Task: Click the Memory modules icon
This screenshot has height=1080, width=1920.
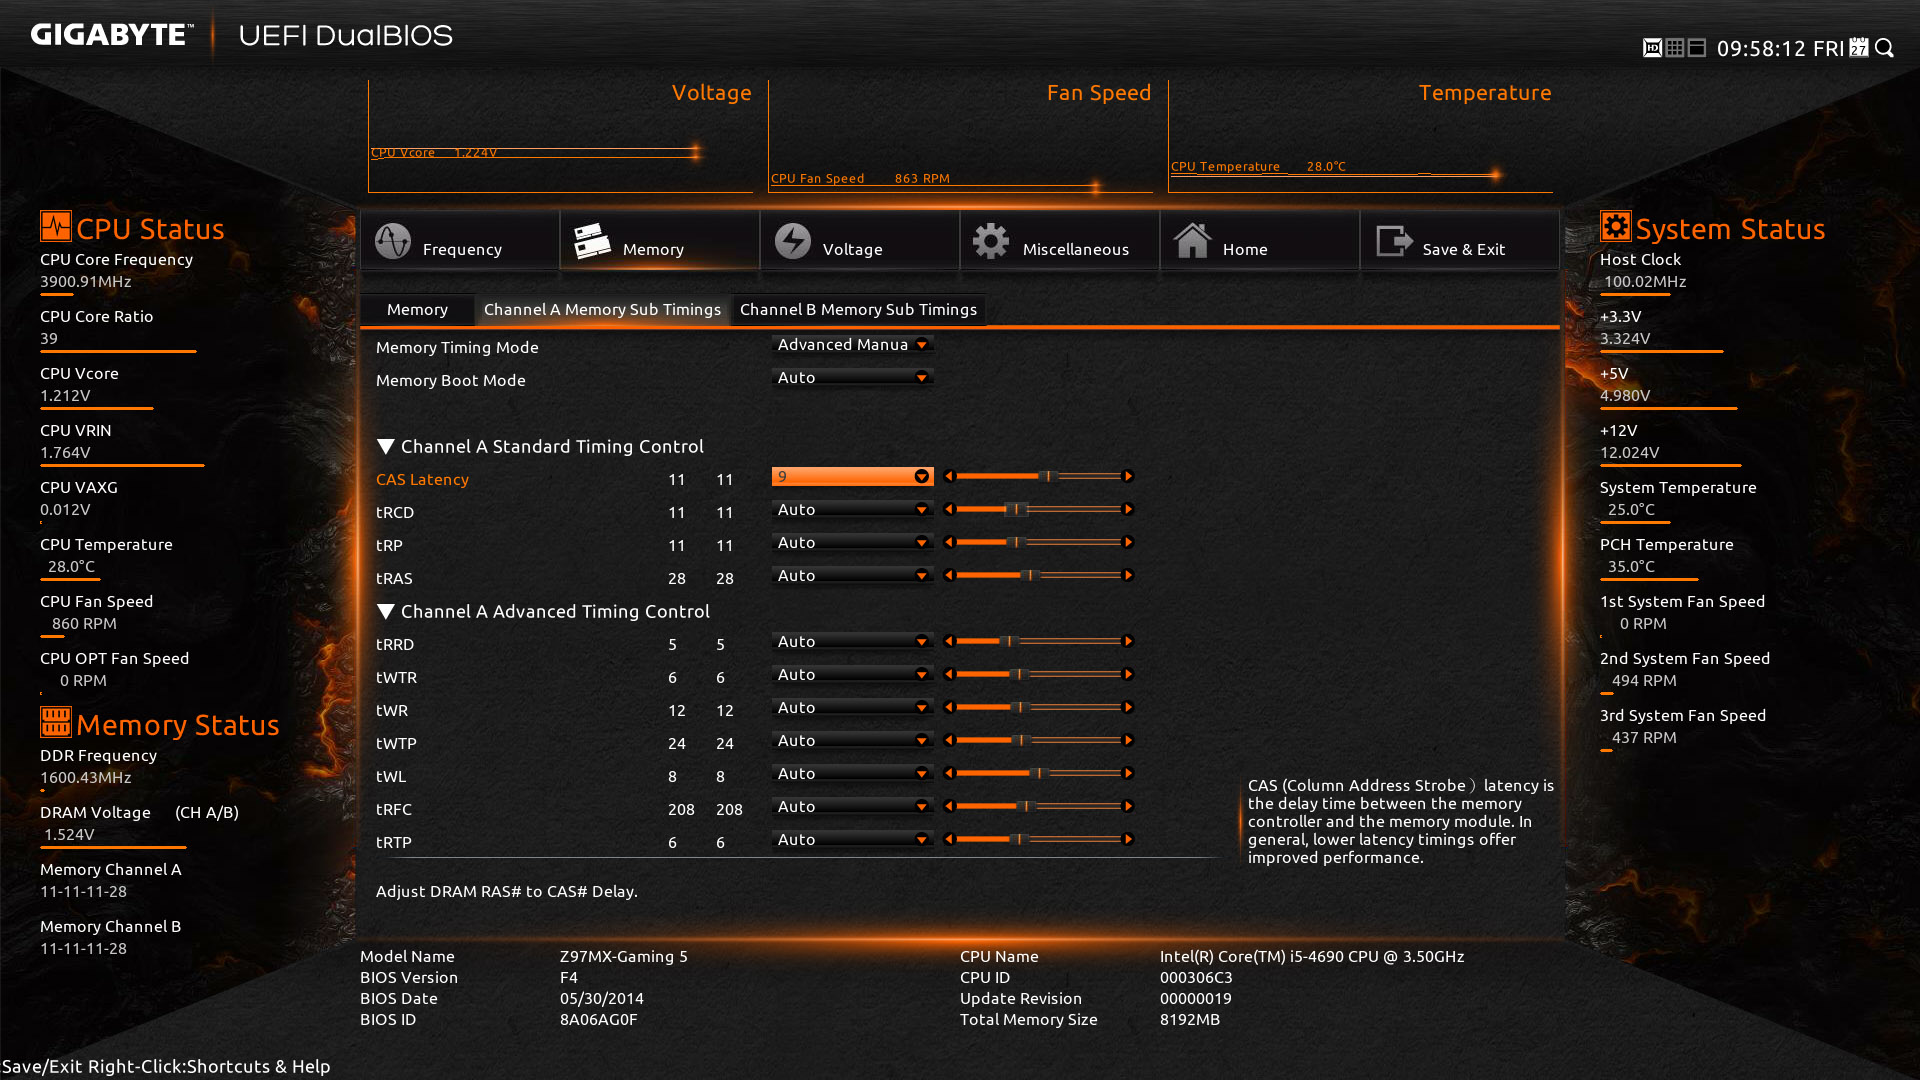Action: 592,241
